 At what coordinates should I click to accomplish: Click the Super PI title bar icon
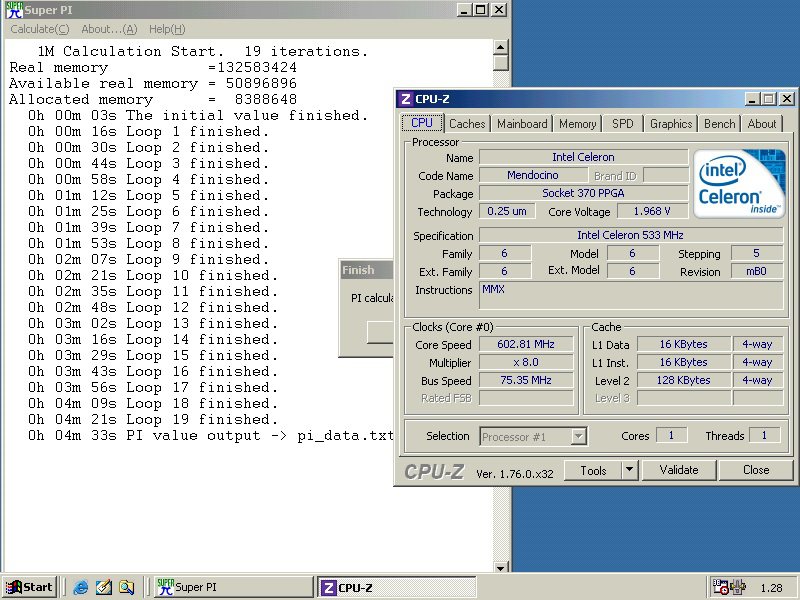click(13, 10)
